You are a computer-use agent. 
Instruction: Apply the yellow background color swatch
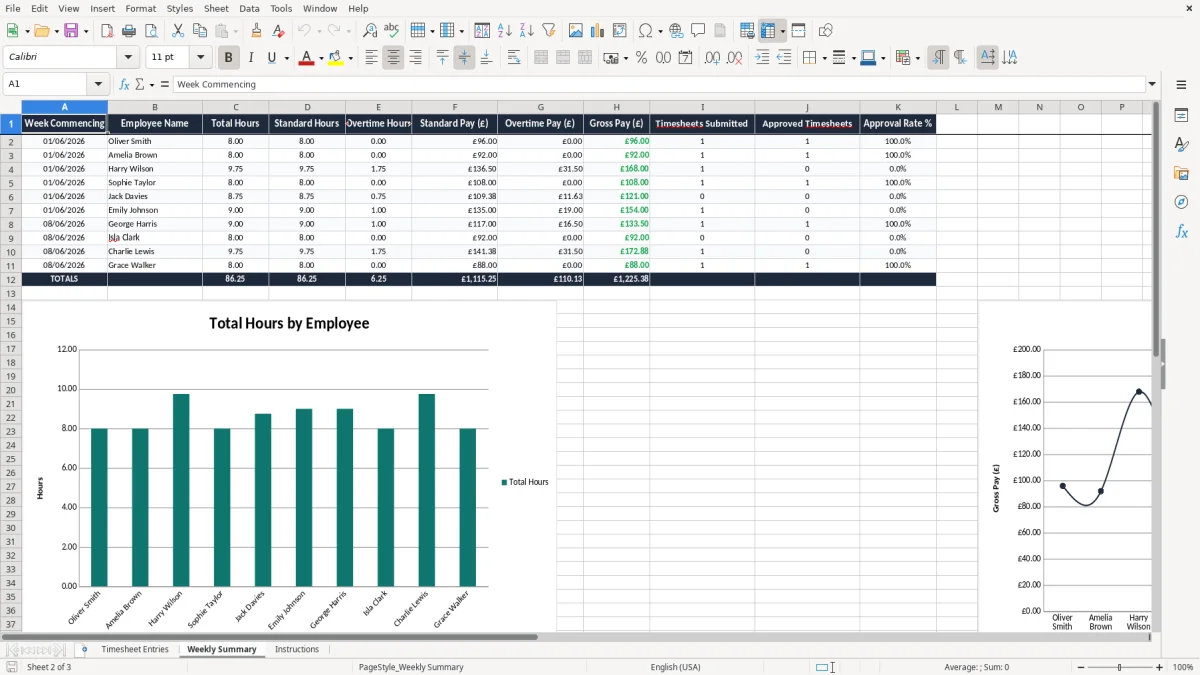336,58
